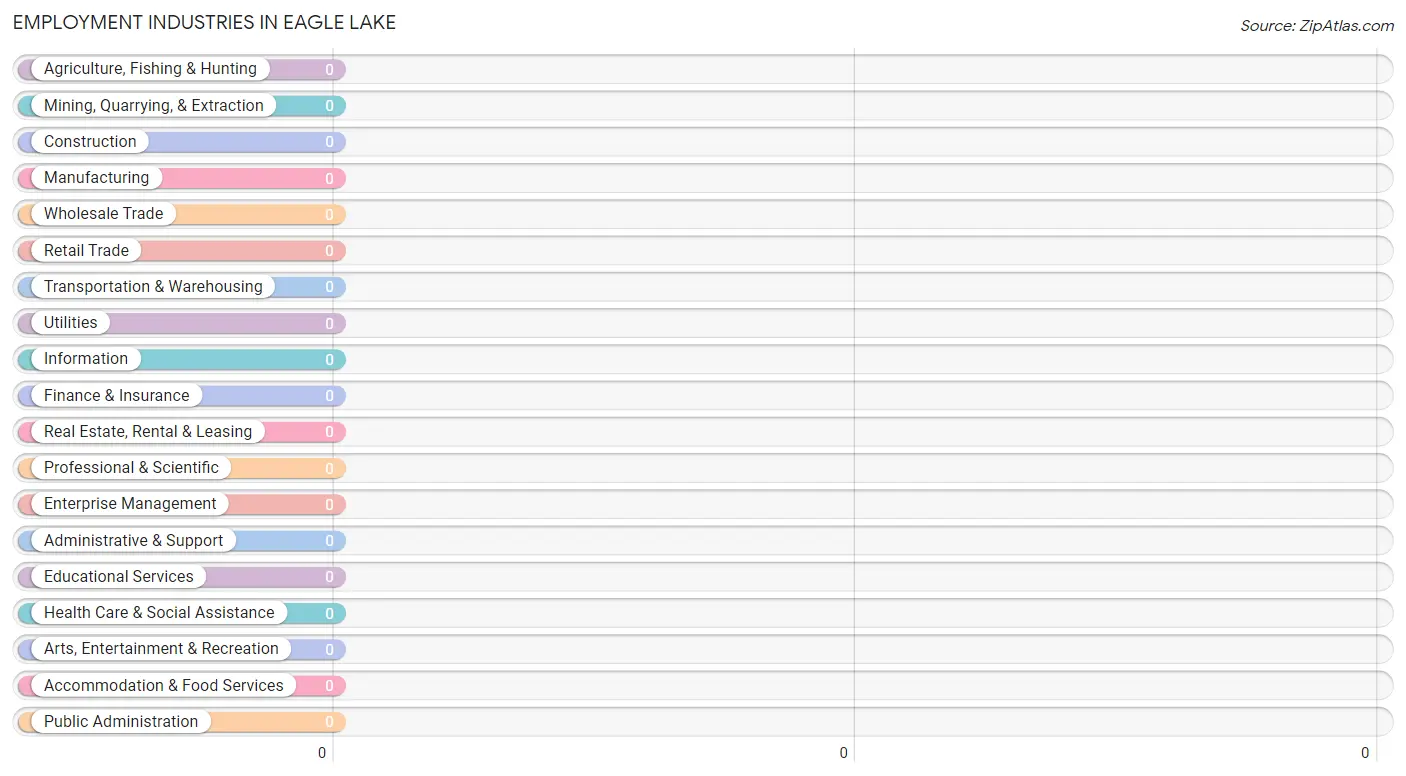Click the value 0 on the Agriculture bar
This screenshot has height=776, width=1406.
[329, 70]
